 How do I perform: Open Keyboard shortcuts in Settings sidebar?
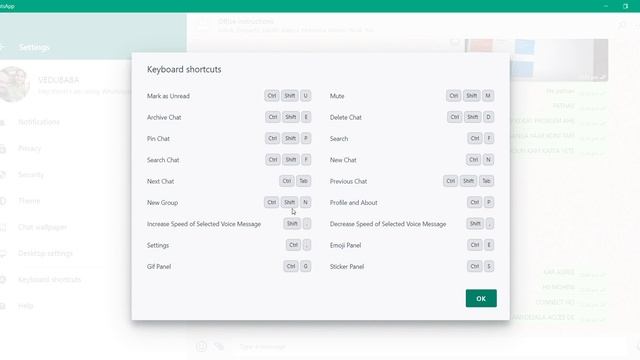pyautogui.click(x=49, y=280)
